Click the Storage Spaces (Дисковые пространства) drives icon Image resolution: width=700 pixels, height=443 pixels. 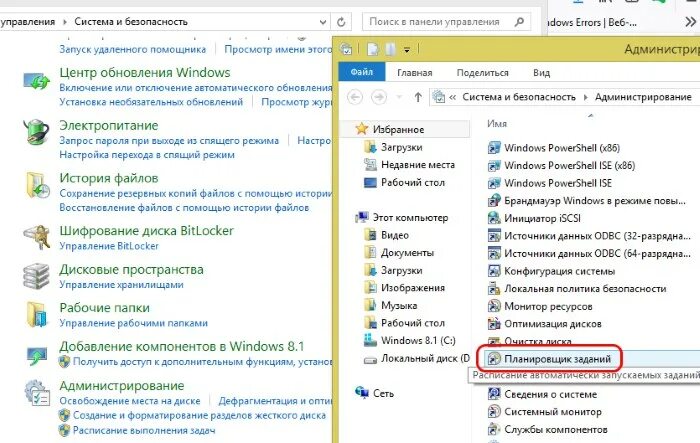[36, 276]
